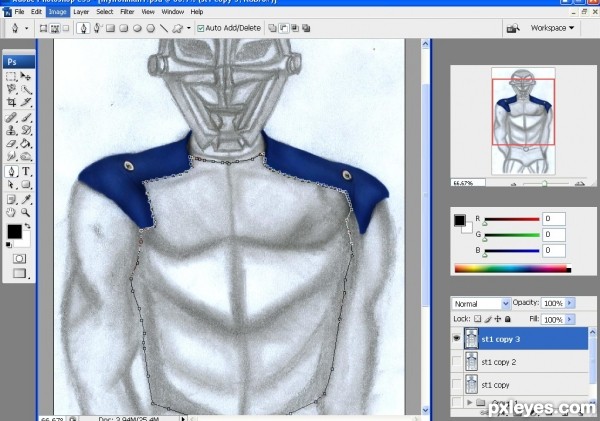Open the Edit menu

pyautogui.click(x=36, y=12)
